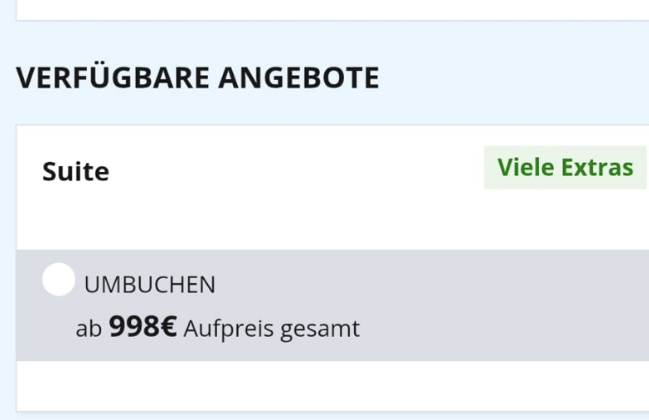Click the white Suite offer card header
Viewport: 649px width, 420px height.
click(332, 187)
